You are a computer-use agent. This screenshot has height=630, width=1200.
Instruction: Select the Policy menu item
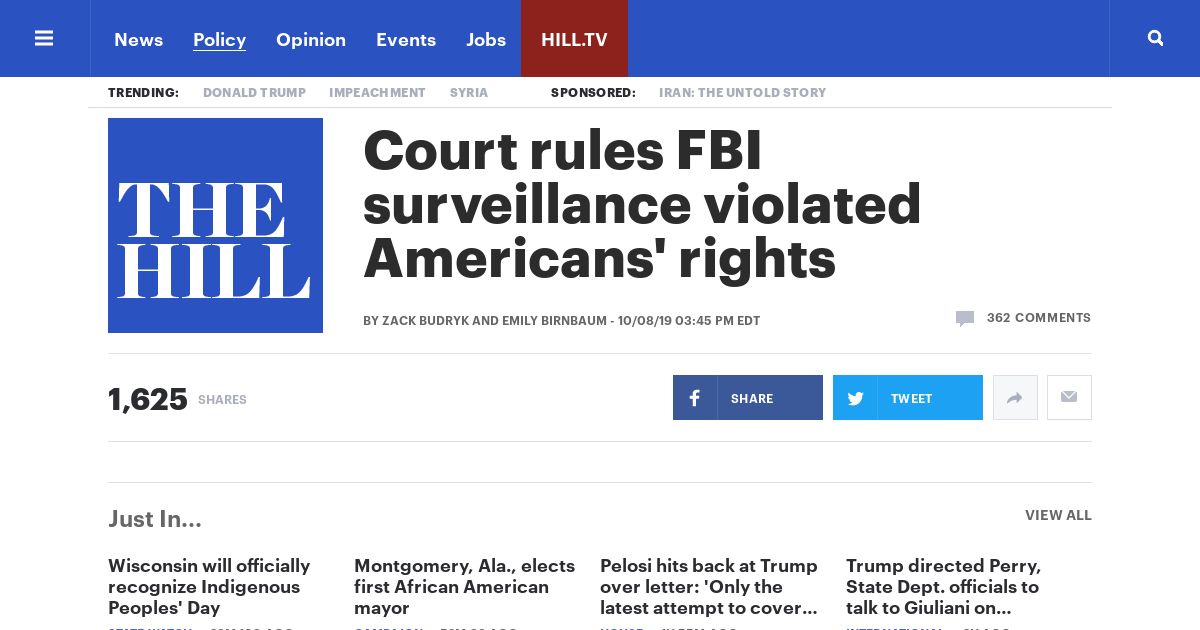coord(219,39)
